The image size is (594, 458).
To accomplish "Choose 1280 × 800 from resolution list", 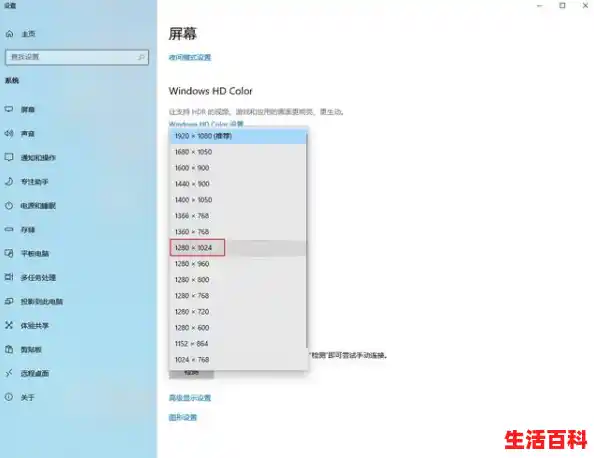I will 238,280.
